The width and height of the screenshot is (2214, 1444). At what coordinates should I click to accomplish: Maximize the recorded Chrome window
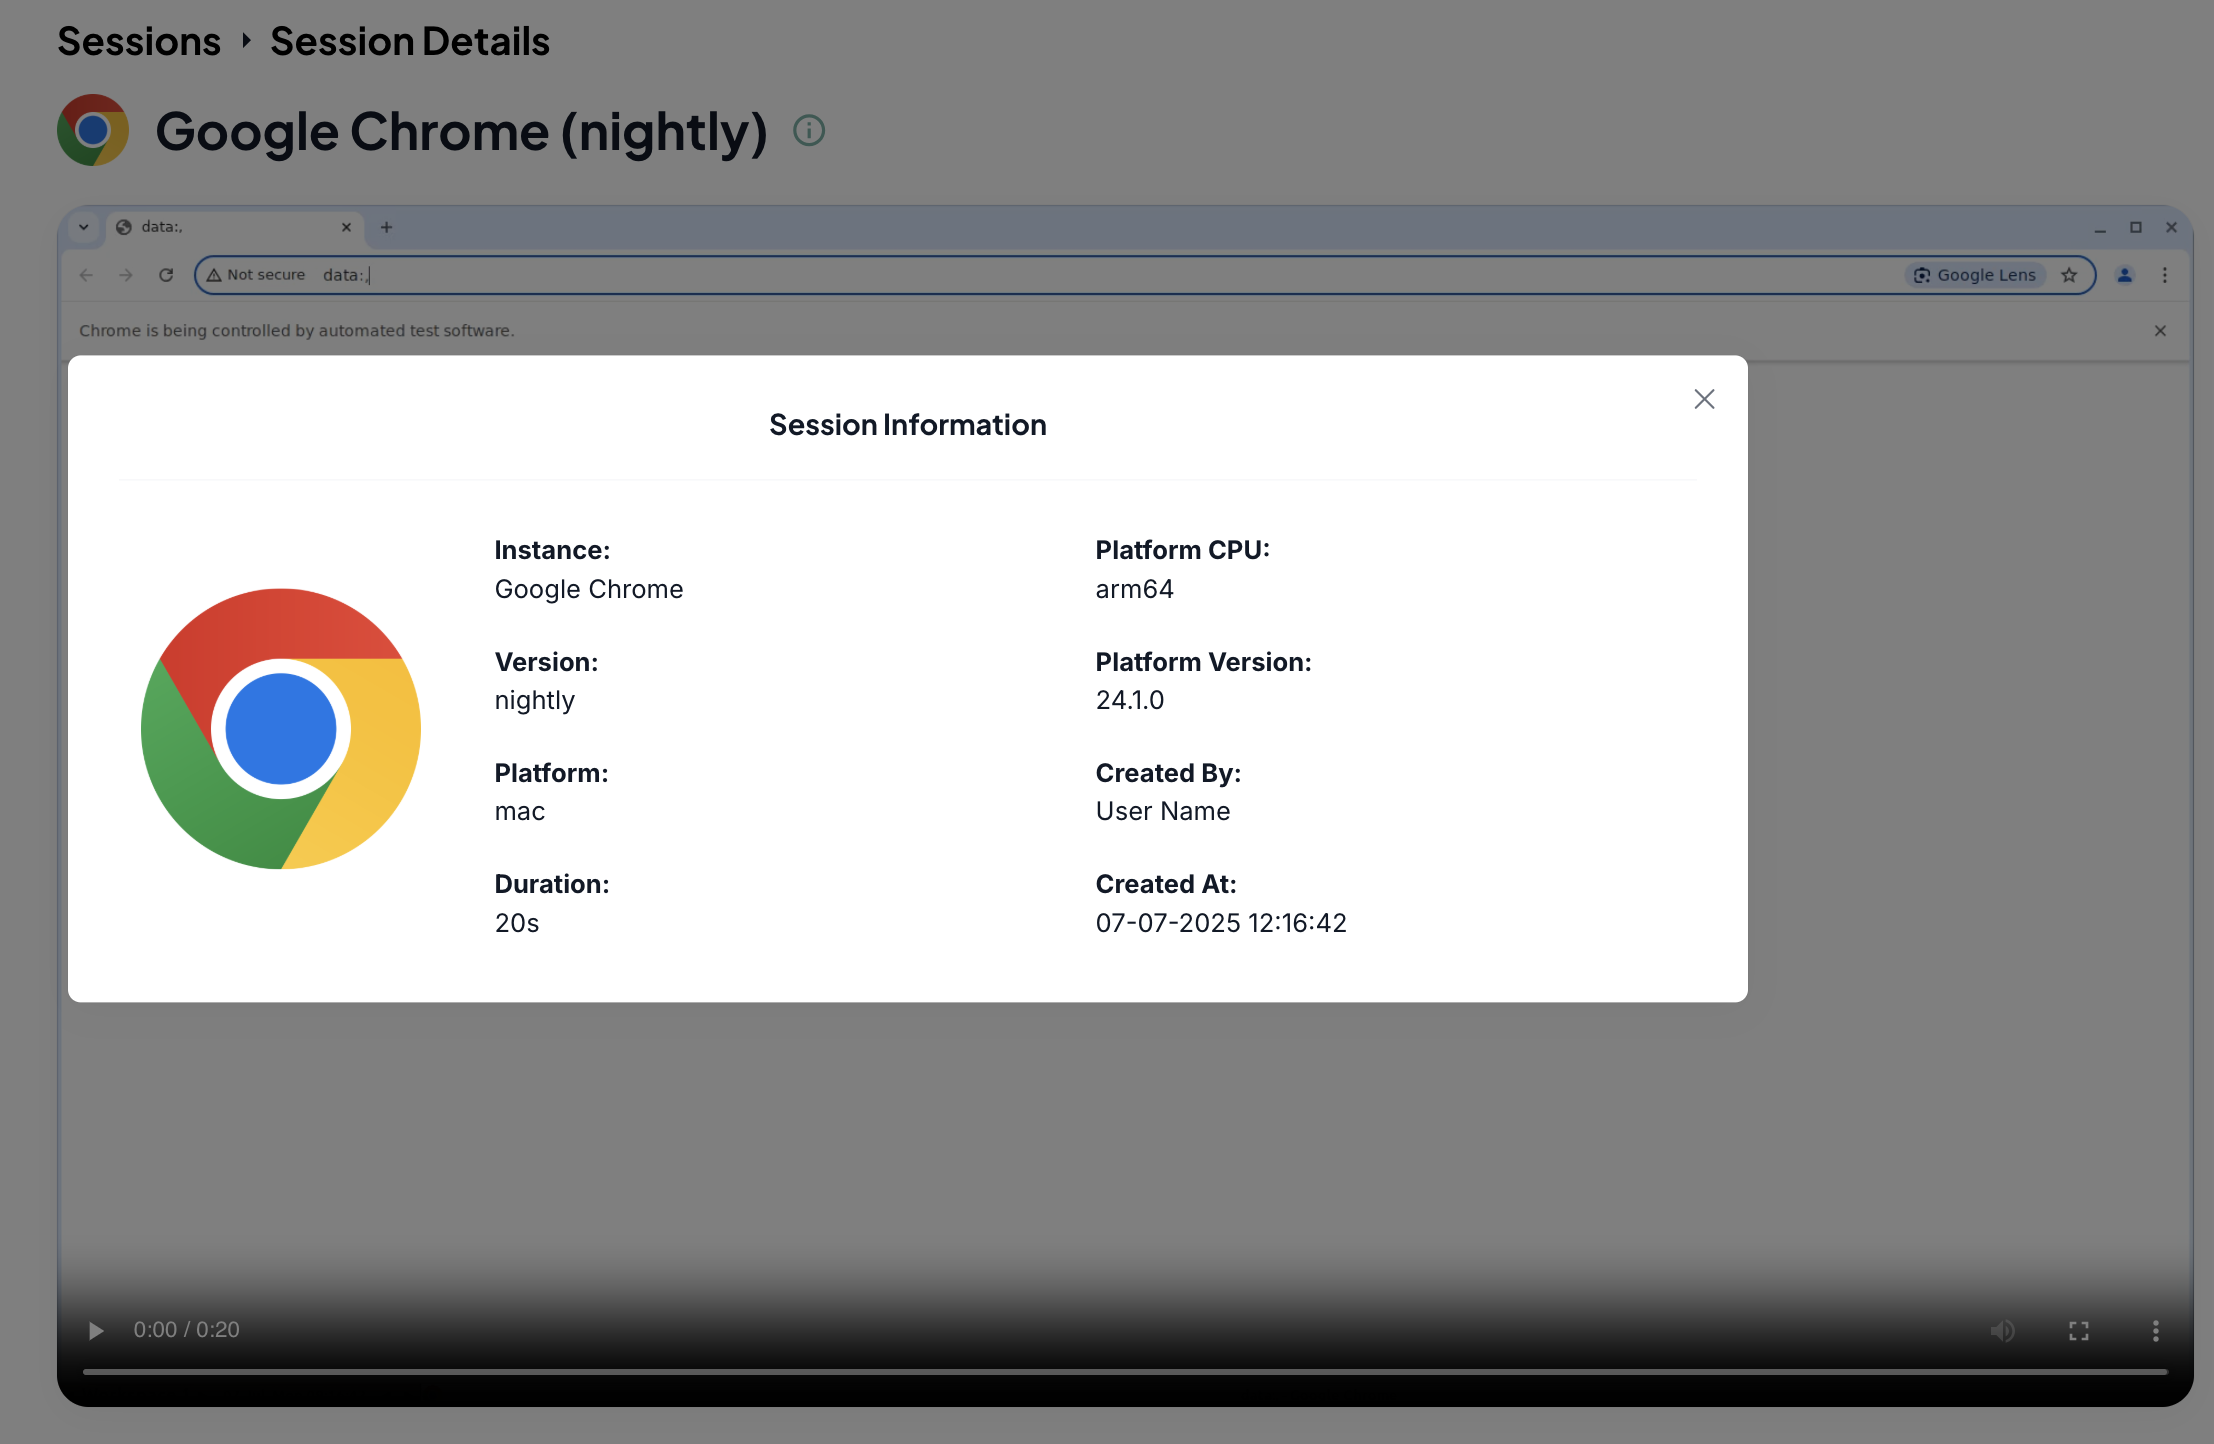(x=2136, y=228)
